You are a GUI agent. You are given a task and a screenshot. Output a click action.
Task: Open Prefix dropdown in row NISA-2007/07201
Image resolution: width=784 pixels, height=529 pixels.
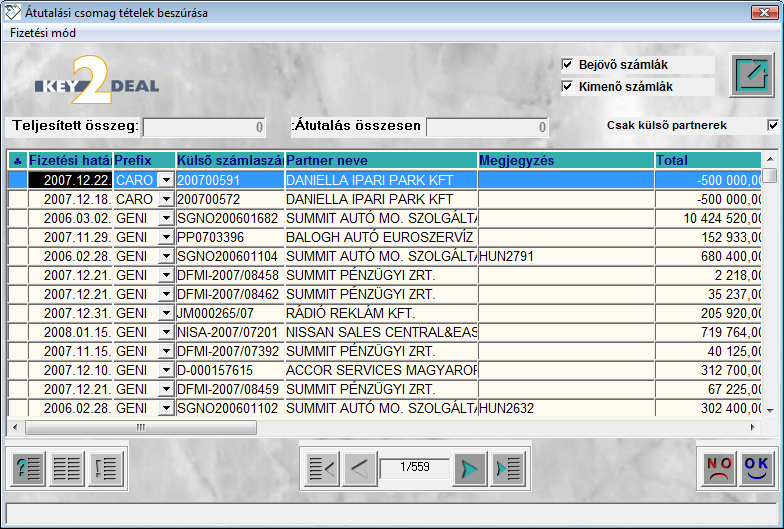[x=166, y=332]
